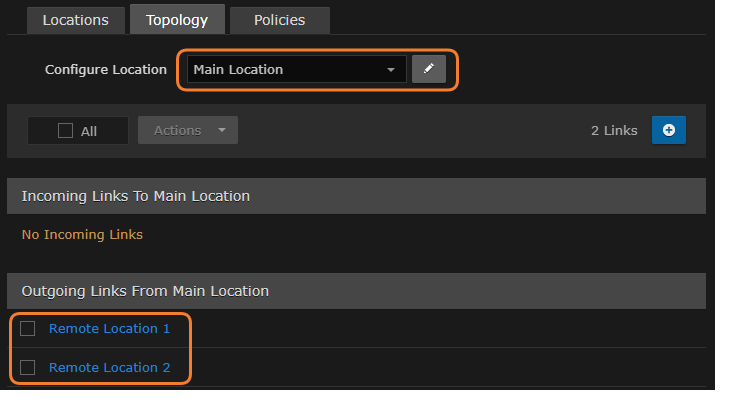
Task: Select the Topology tab
Action: click(x=176, y=20)
